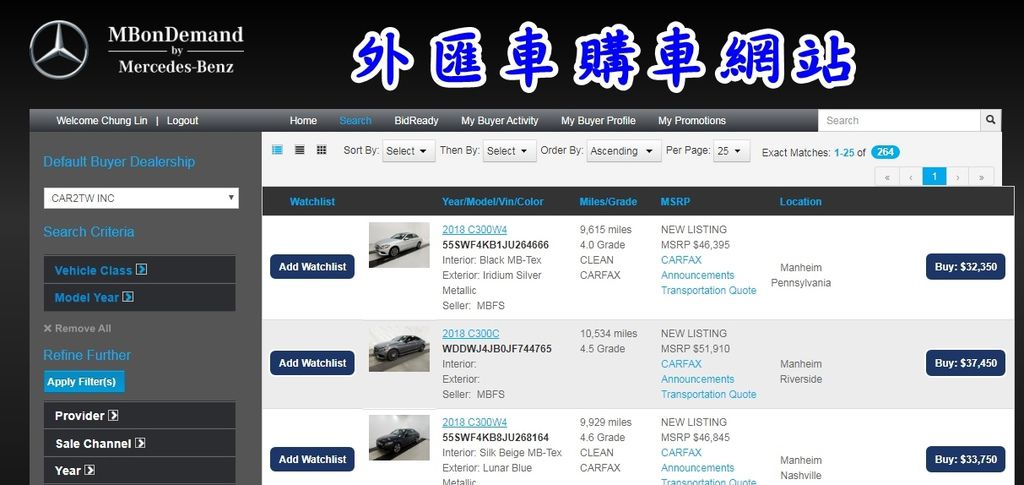1024x485 pixels.
Task: Open My Buyer Activity menu
Action: [500, 120]
